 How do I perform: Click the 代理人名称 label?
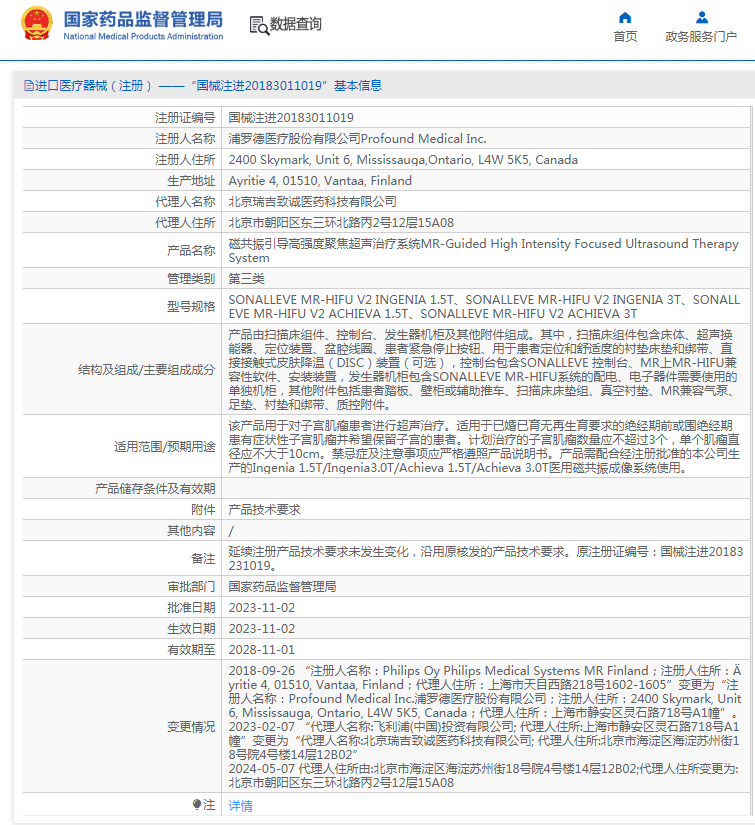point(185,202)
